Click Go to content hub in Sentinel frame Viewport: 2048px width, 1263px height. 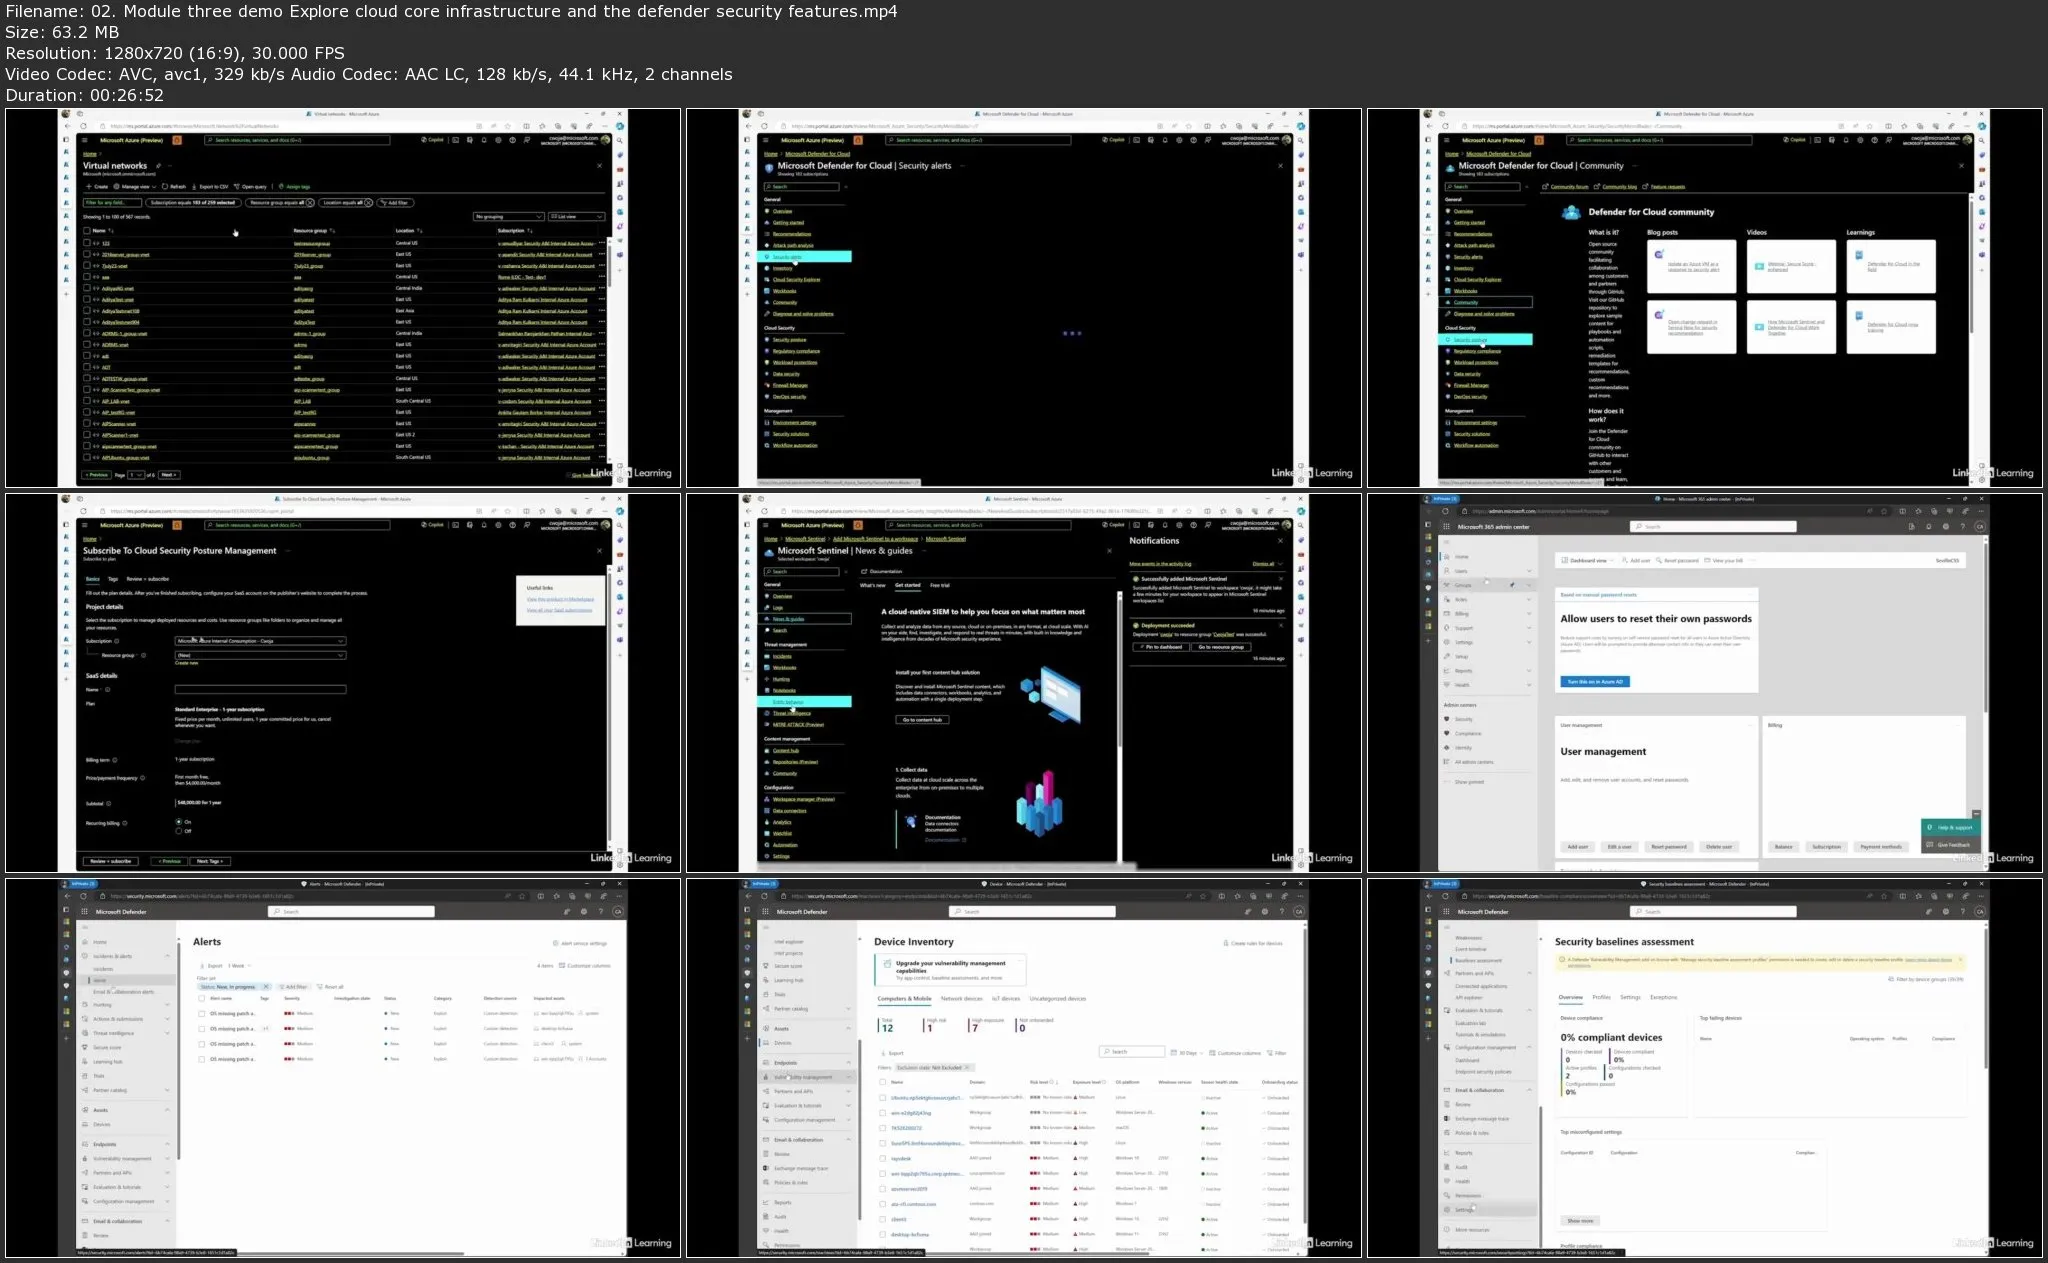922,719
